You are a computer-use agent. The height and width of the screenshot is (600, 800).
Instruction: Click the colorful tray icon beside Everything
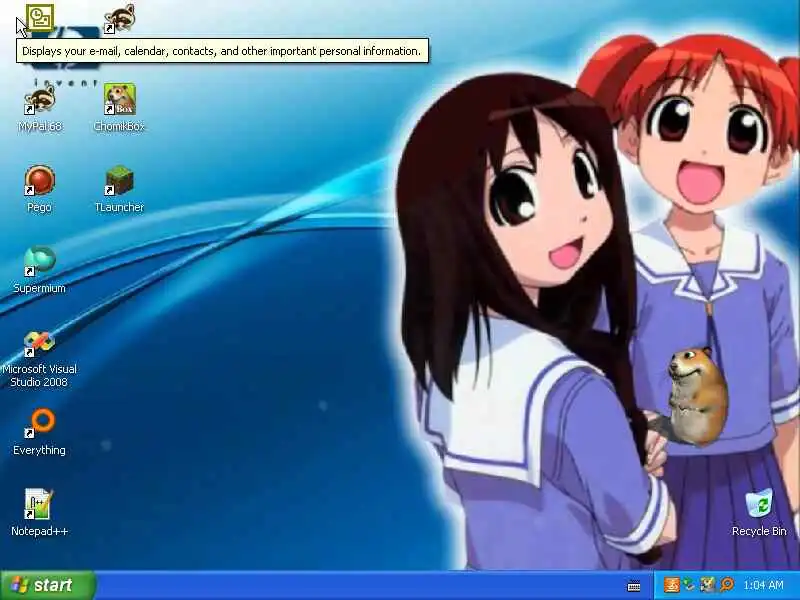pyautogui.click(x=708, y=585)
